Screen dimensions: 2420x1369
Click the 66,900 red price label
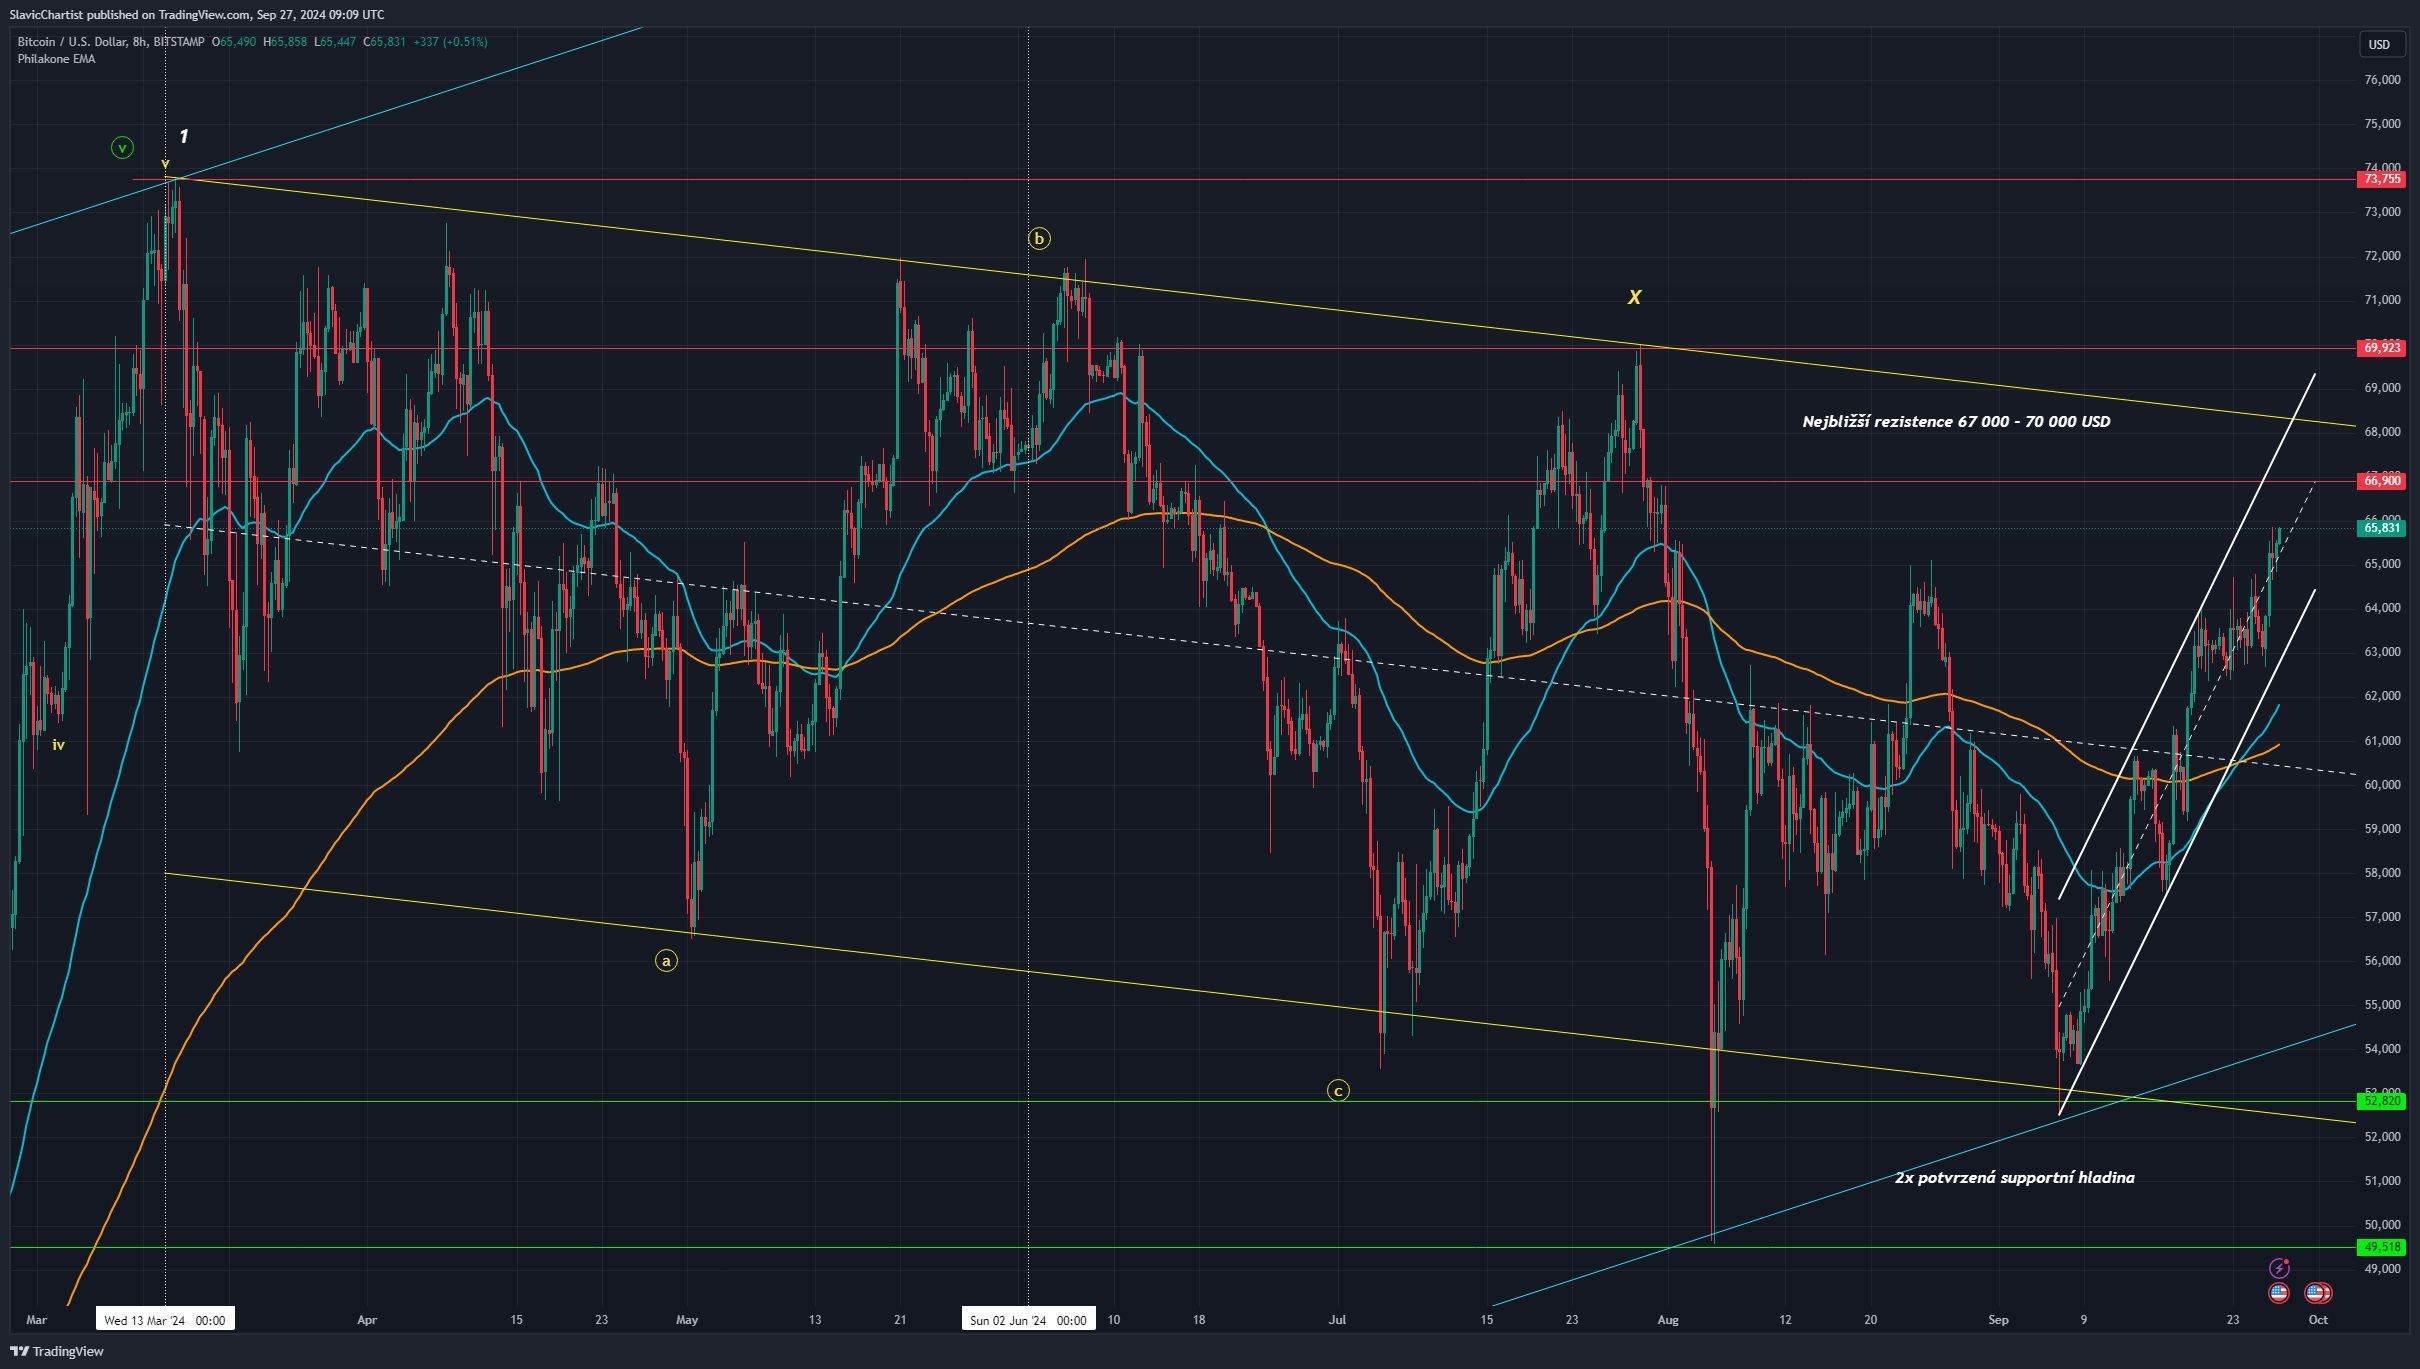pos(2381,481)
